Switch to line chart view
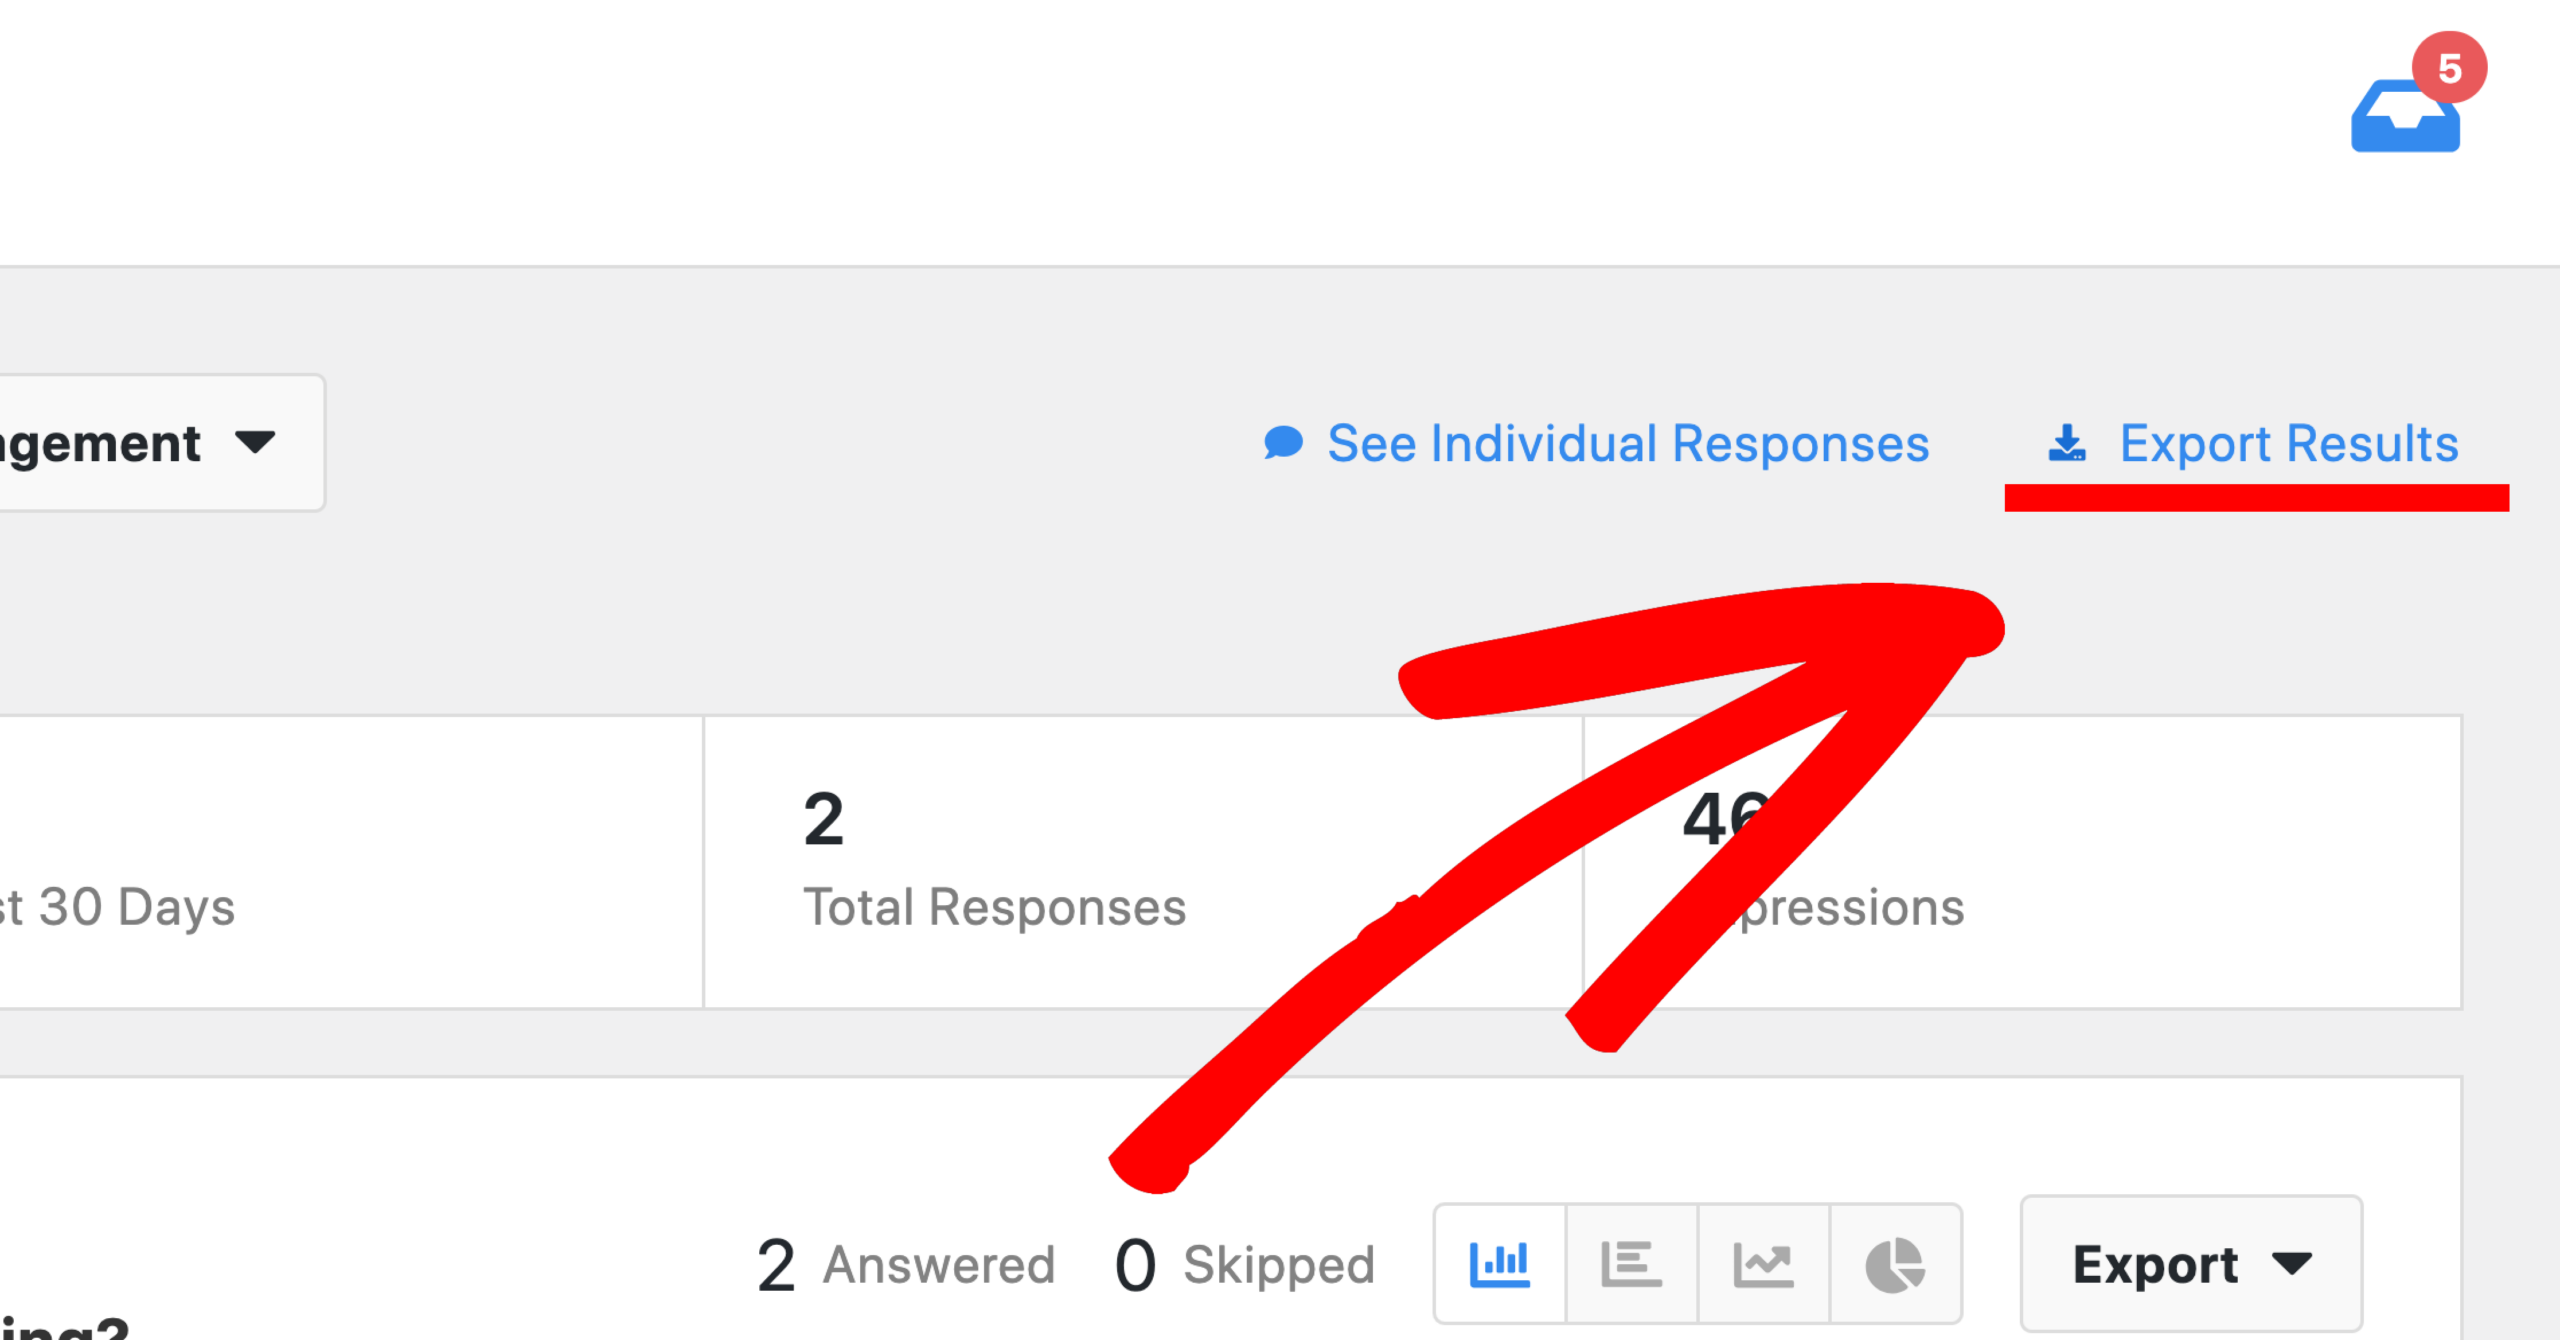The height and width of the screenshot is (1340, 2560). pos(1764,1264)
